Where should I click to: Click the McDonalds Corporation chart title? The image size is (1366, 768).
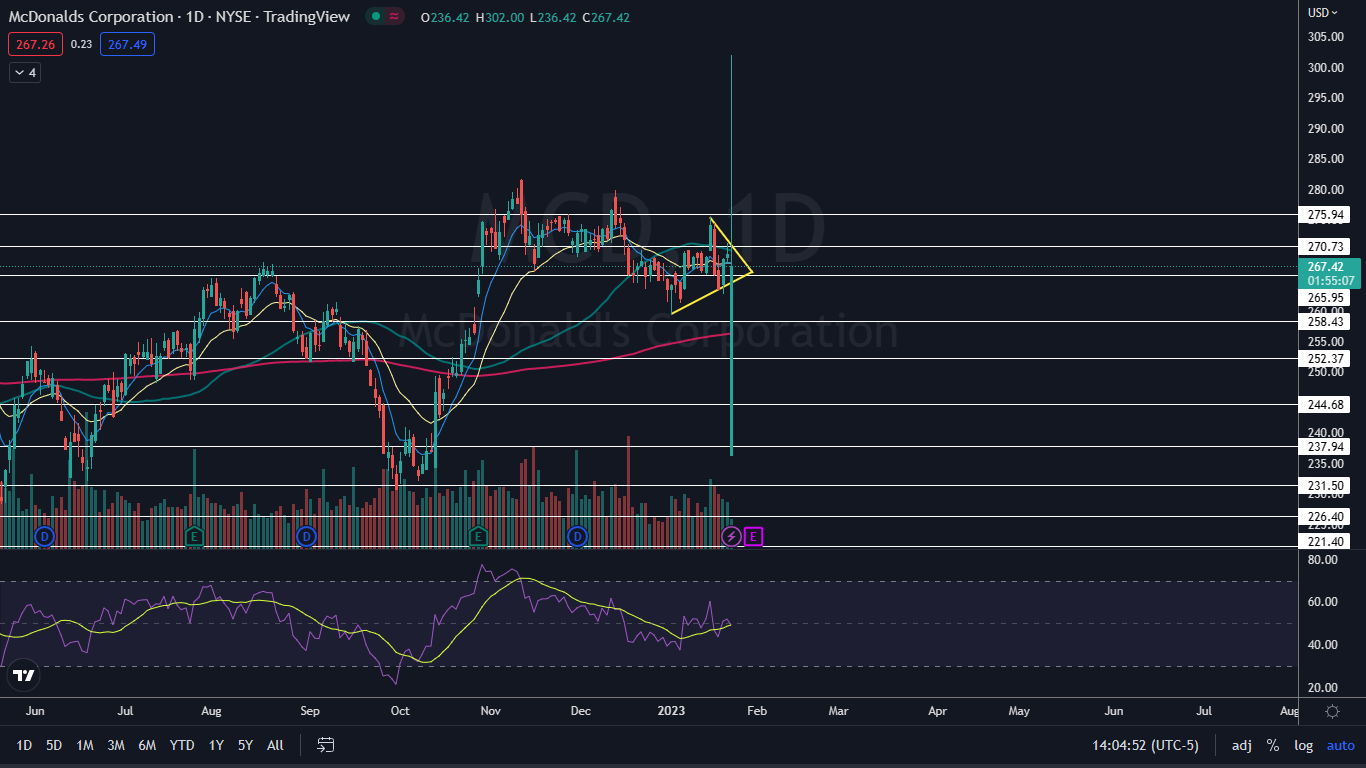tap(179, 17)
